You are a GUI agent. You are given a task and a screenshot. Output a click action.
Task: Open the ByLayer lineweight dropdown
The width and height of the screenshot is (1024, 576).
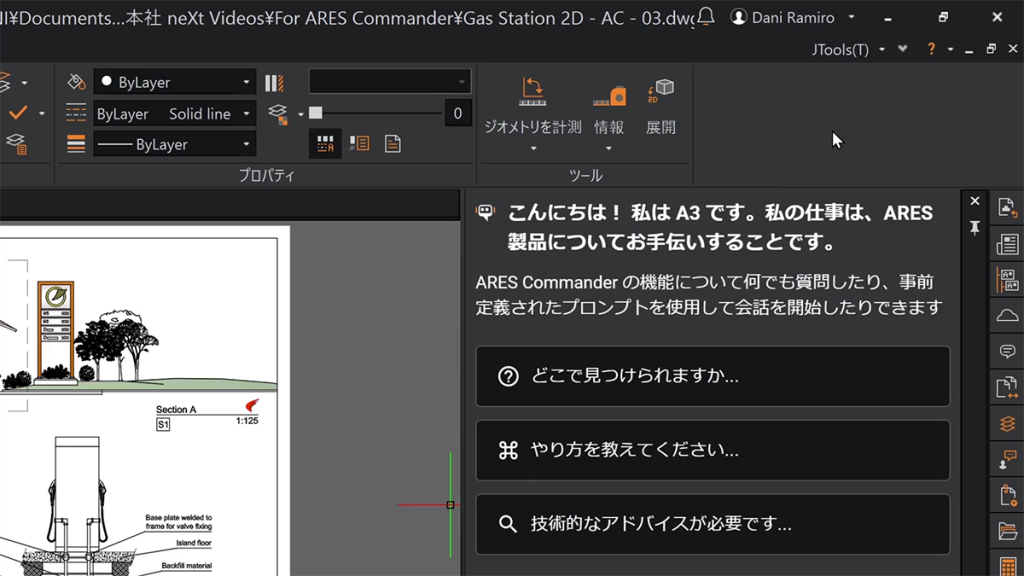click(x=174, y=144)
